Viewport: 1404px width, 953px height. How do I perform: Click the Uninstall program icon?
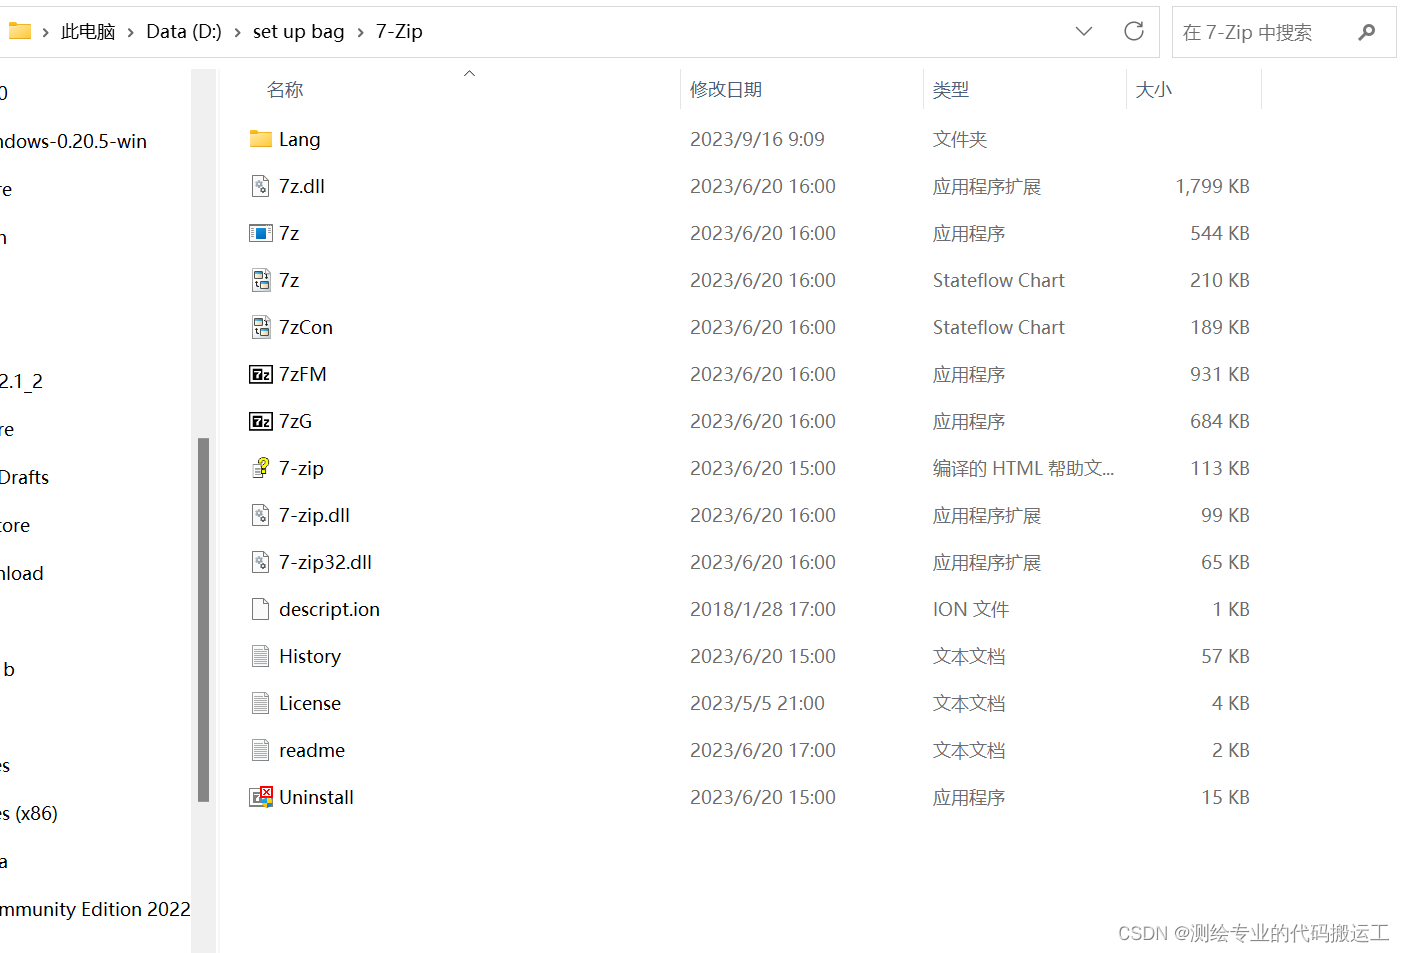pos(260,797)
